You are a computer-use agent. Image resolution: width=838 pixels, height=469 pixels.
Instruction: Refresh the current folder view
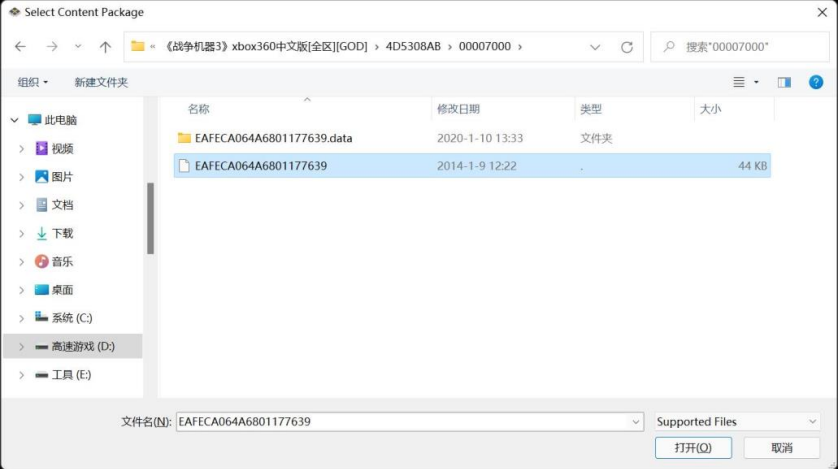pyautogui.click(x=627, y=47)
